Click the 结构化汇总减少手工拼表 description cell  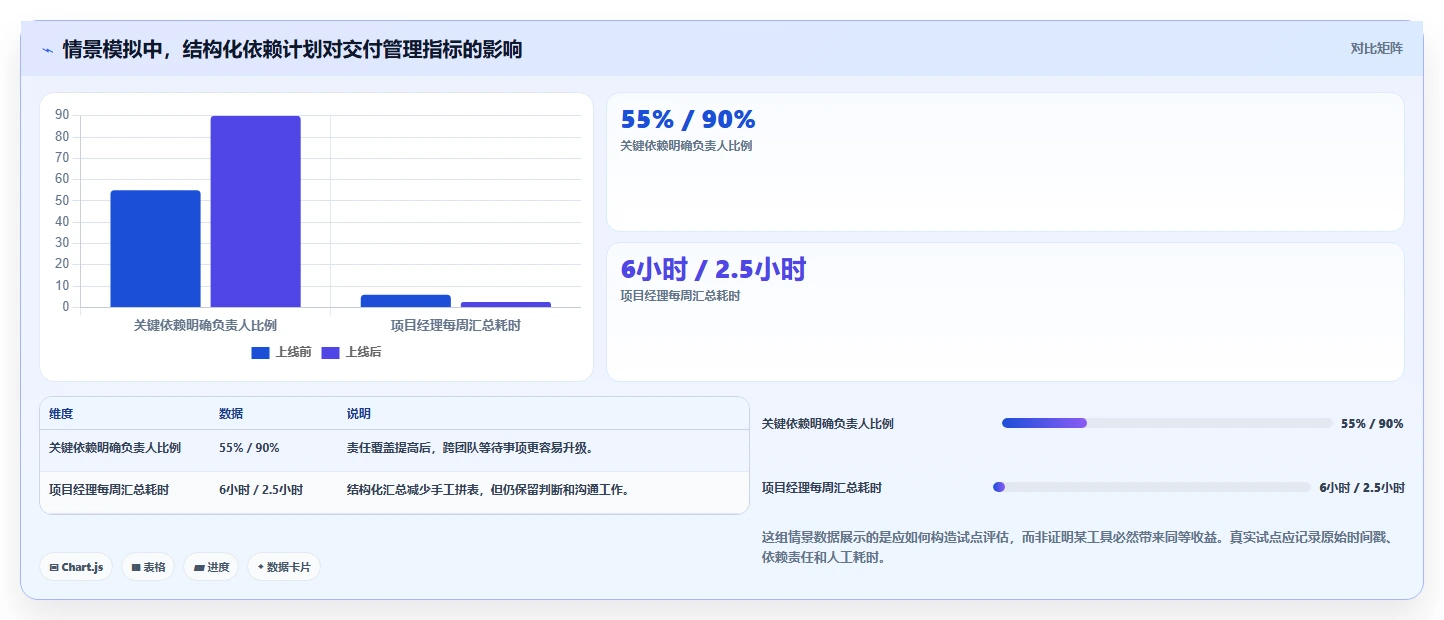488,490
